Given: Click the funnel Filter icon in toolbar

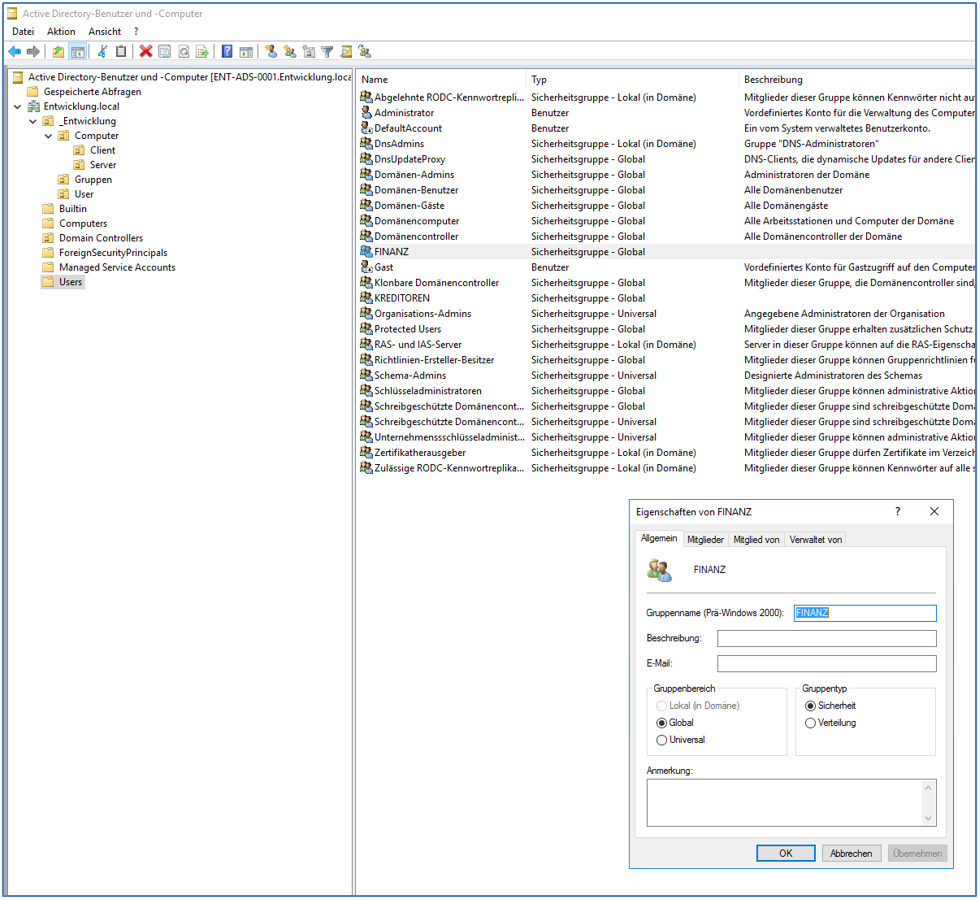Looking at the screenshot, I should tap(327, 52).
